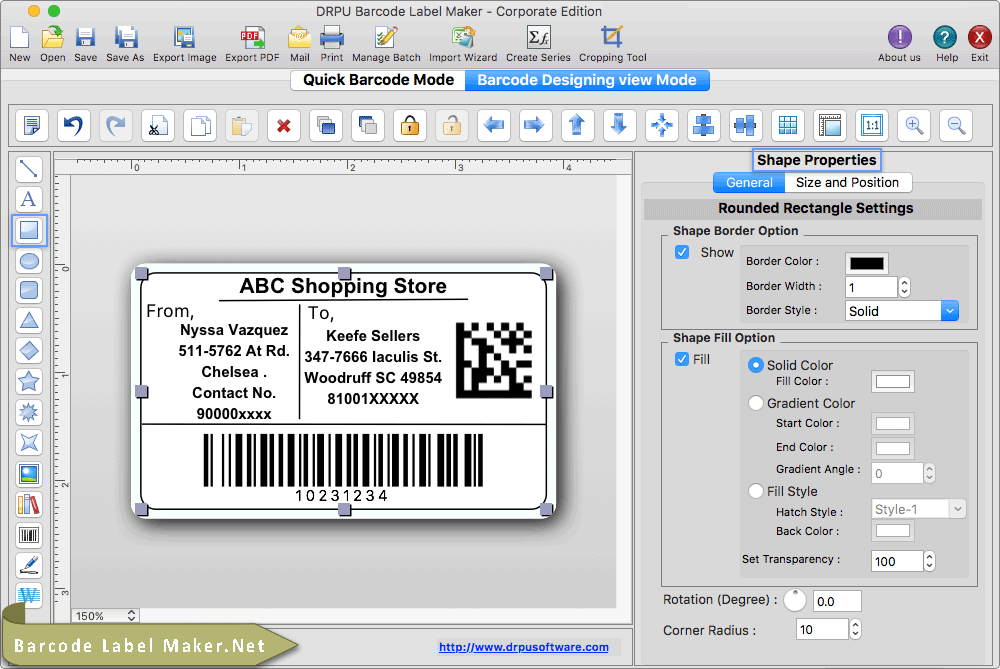Toggle the grid view icon

tap(788, 125)
